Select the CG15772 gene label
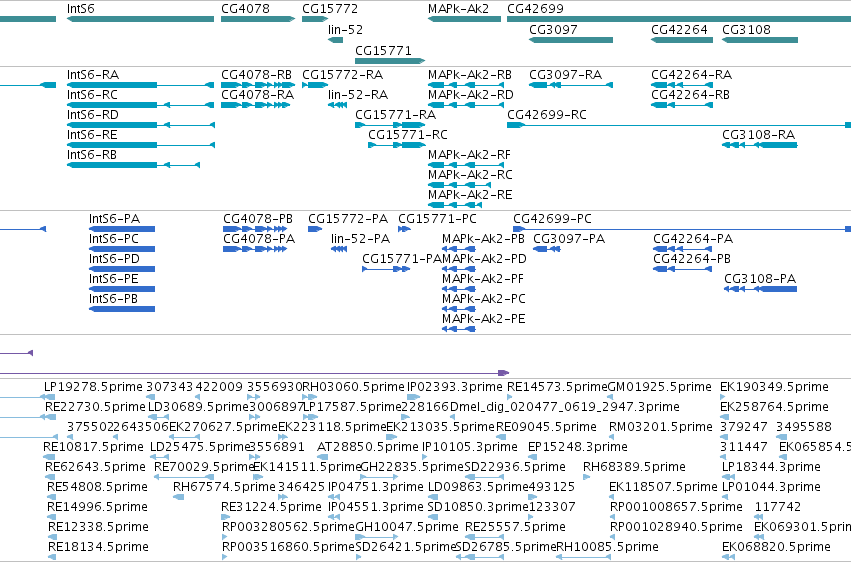 (330, 9)
